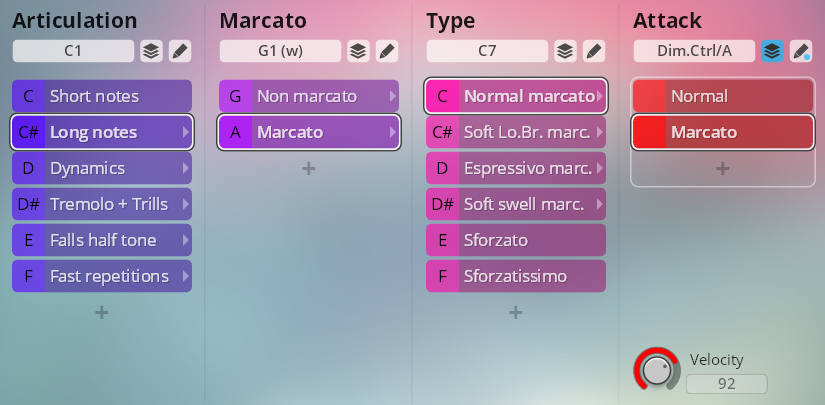Click the layers icon in Articulation column
Screen dimensions: 825x405
tap(150, 51)
